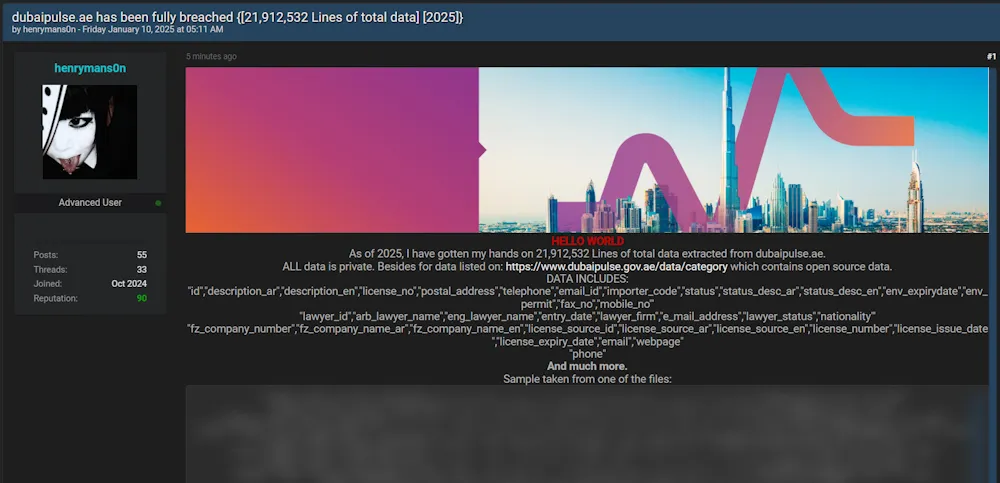Screen dimensions: 1000x483
Task: Select the red 'HELLO WORLD' heading
Action: point(587,241)
